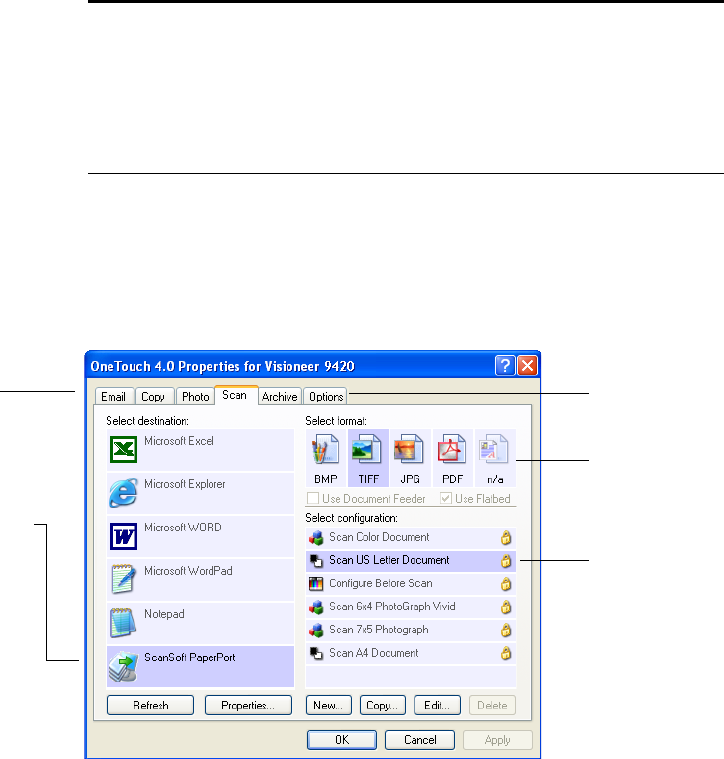This screenshot has height=759, width=724.
Task: Select 'ScanSoft PaperPort' destination text
Action: 190,657
